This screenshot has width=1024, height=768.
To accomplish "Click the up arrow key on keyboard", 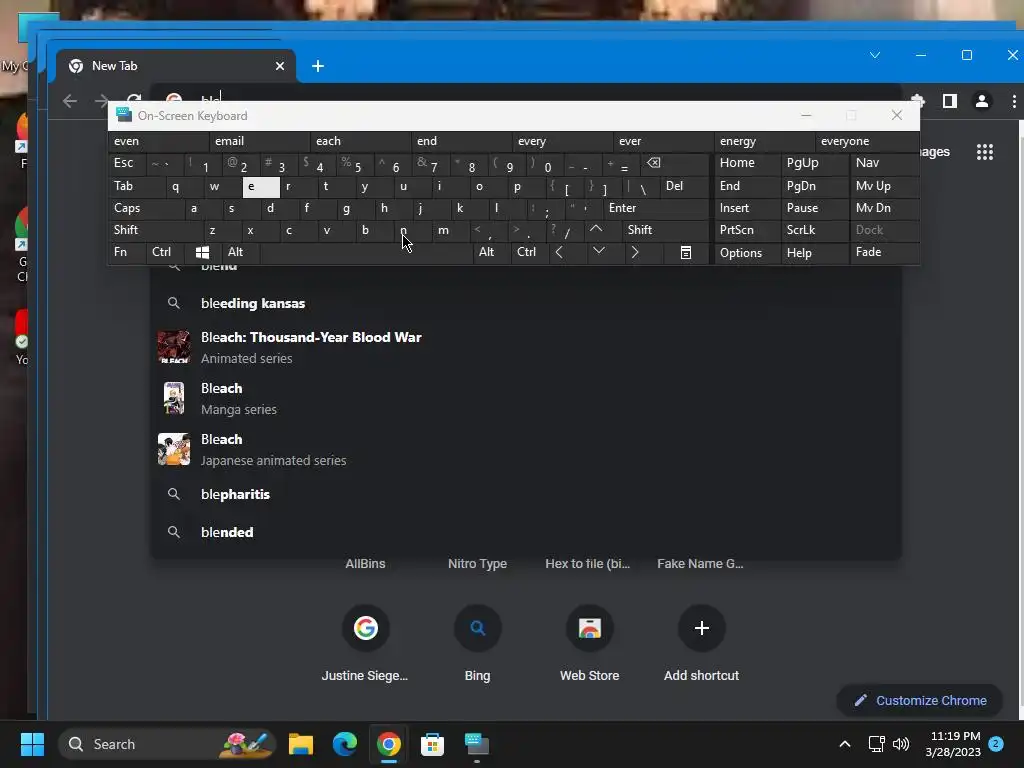I will click(x=596, y=230).
